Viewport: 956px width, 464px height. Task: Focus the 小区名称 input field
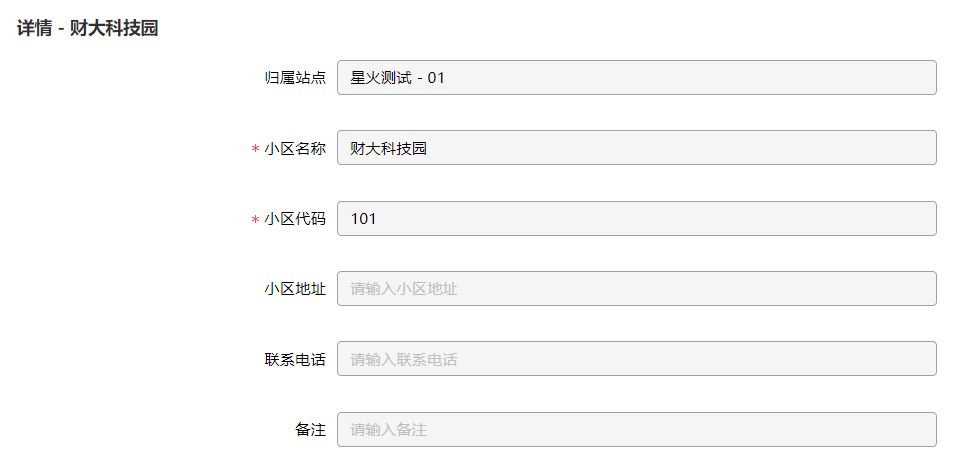(637, 148)
